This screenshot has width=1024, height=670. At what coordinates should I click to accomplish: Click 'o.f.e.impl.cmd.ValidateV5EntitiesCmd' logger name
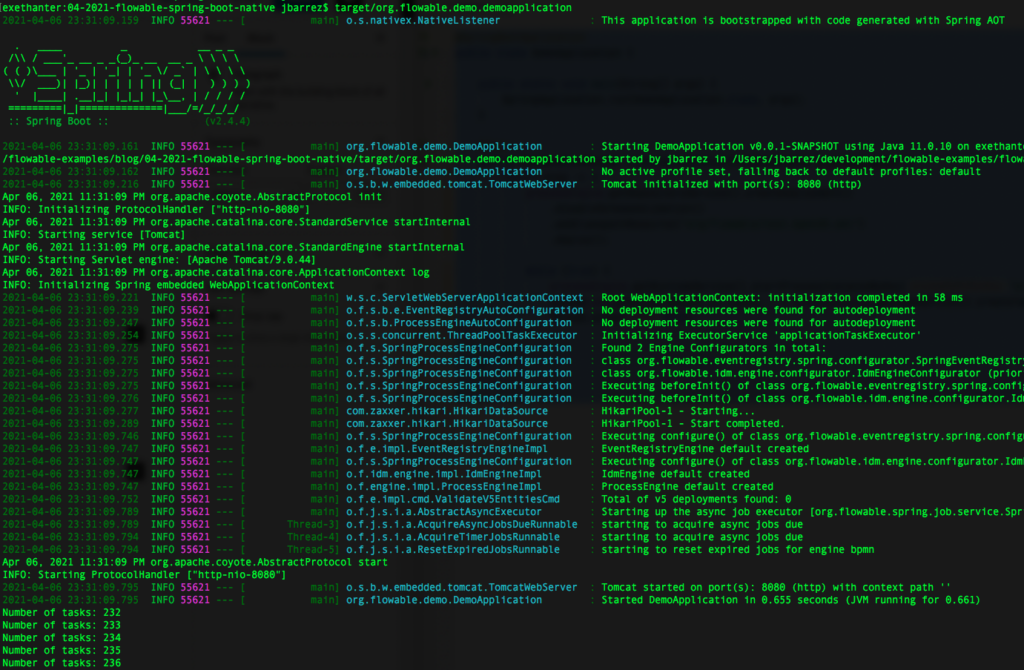pos(453,499)
